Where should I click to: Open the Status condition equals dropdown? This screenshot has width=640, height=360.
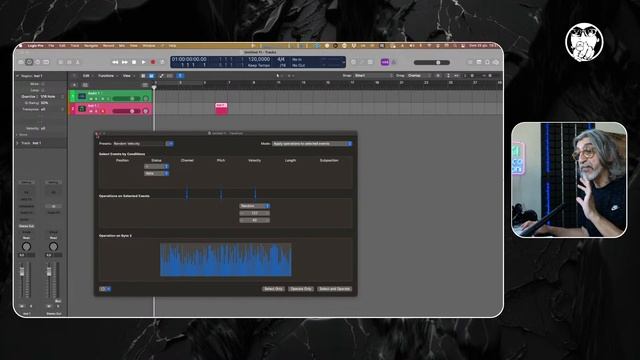pos(156,167)
